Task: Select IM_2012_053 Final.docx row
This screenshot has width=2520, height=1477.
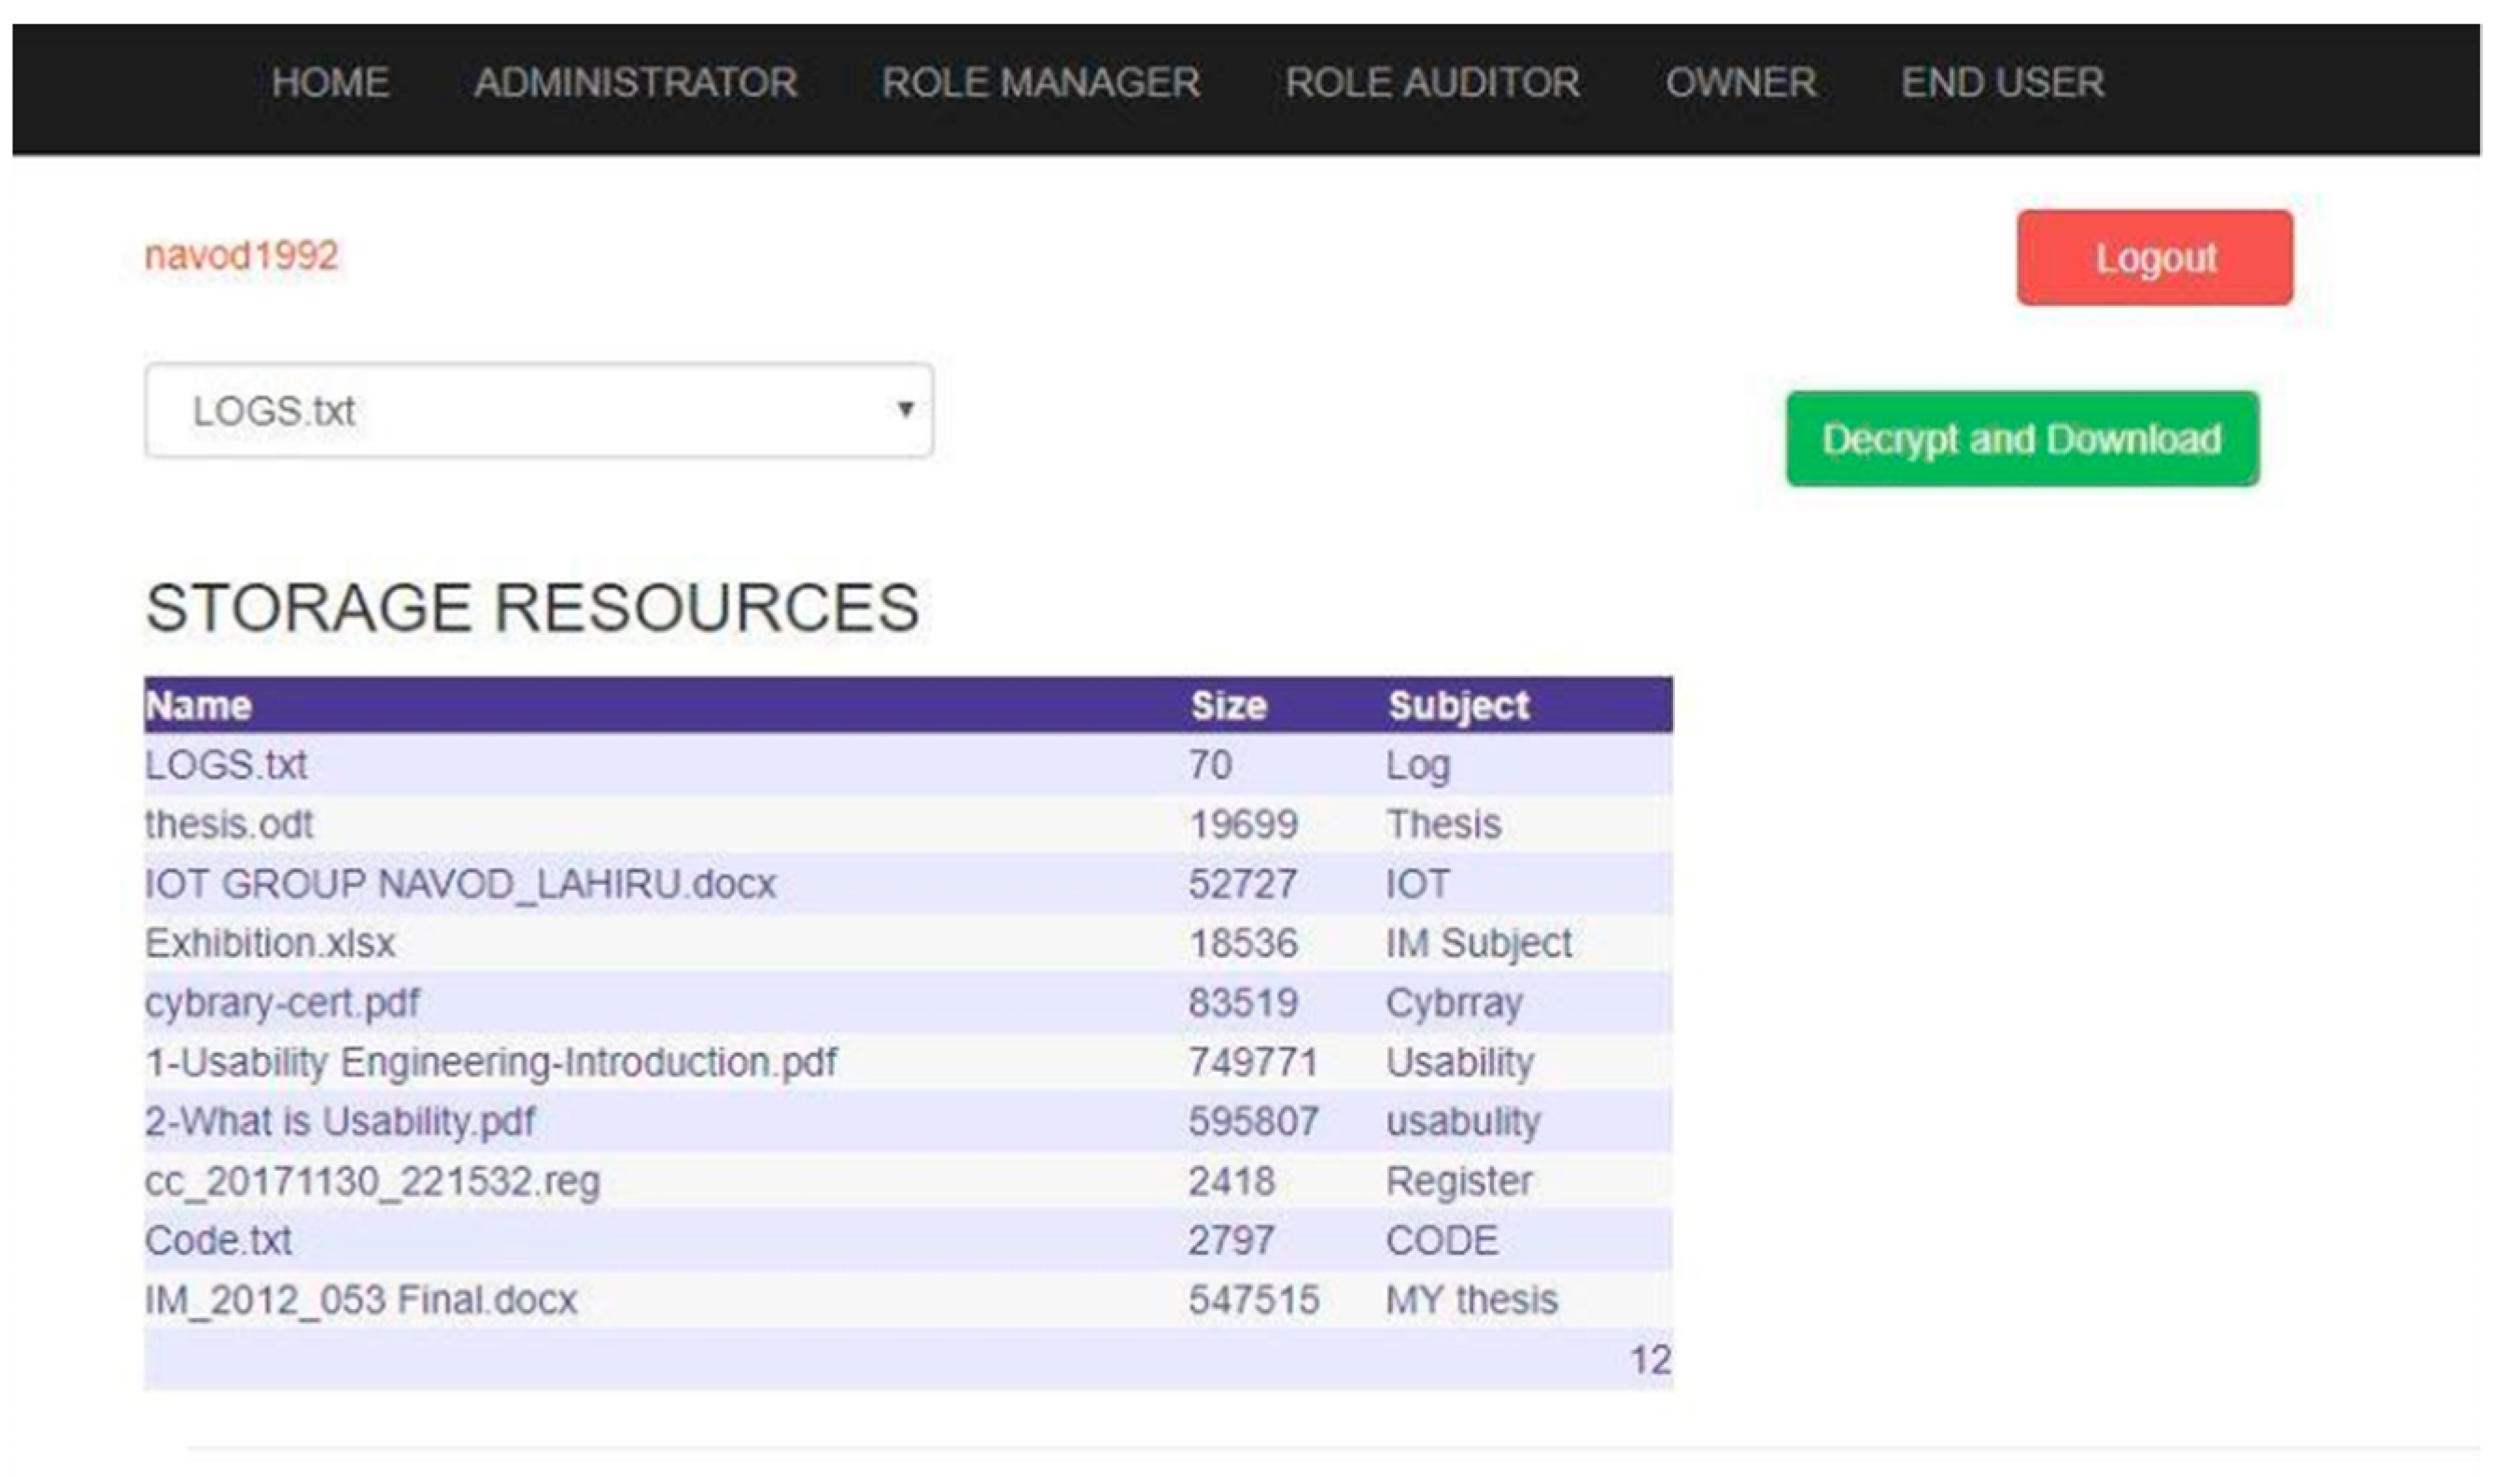Action: (x=361, y=1300)
